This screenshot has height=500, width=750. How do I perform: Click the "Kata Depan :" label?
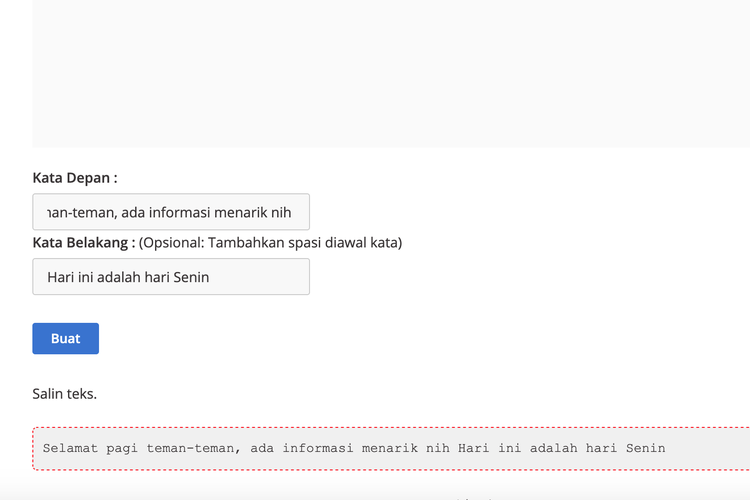75,178
